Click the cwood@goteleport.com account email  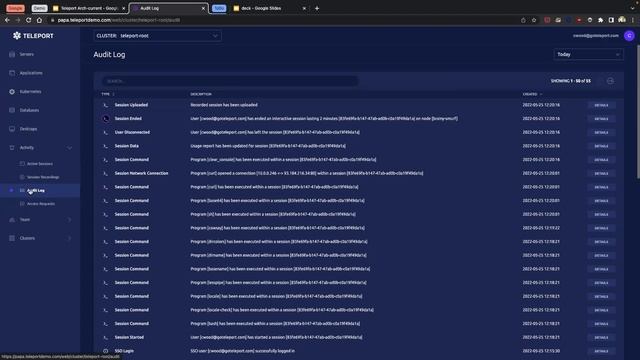(x=596, y=36)
